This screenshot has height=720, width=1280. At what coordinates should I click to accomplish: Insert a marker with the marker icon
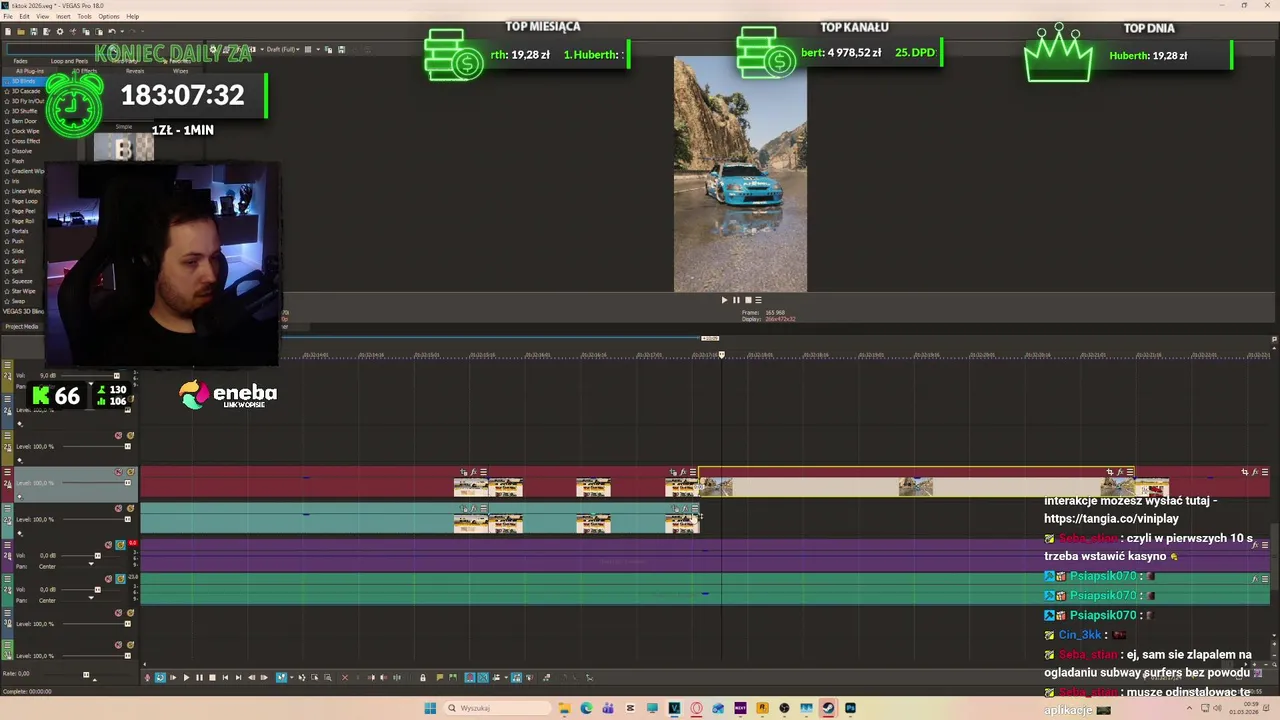[440, 678]
